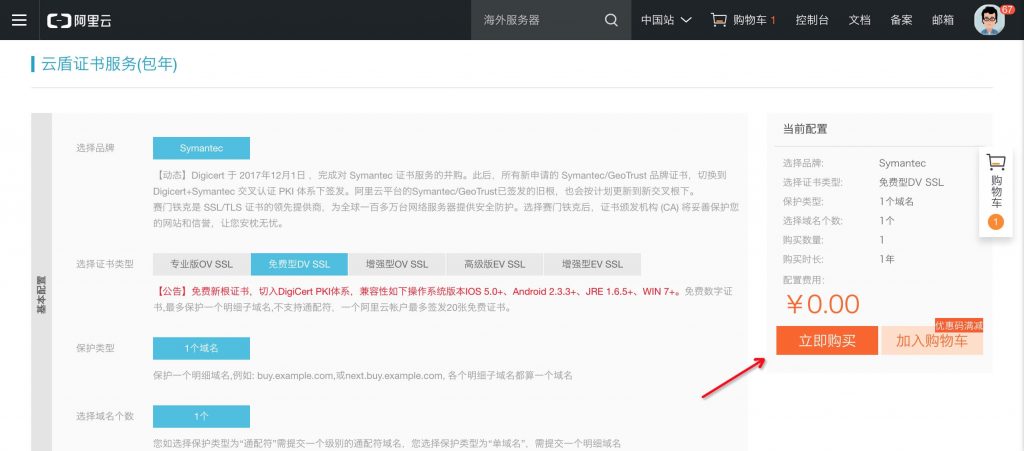Image resolution: width=1024 pixels, height=451 pixels.
Task: Click the ¥0.00 price text
Action: coord(823,304)
